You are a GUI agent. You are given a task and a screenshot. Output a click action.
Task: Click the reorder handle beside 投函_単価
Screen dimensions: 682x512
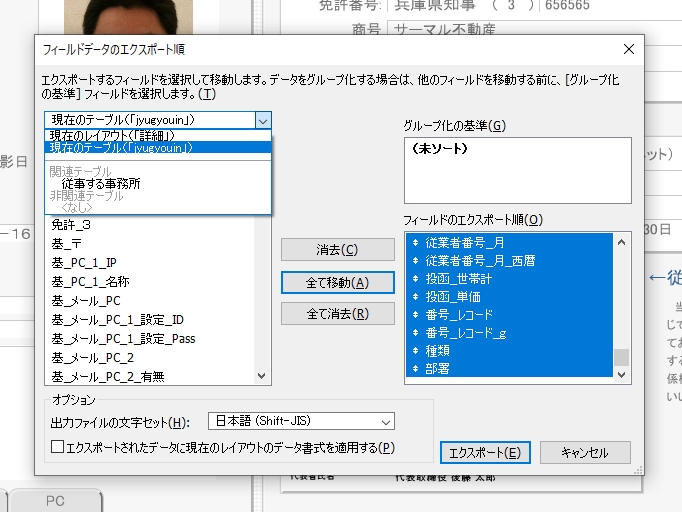click(415, 296)
